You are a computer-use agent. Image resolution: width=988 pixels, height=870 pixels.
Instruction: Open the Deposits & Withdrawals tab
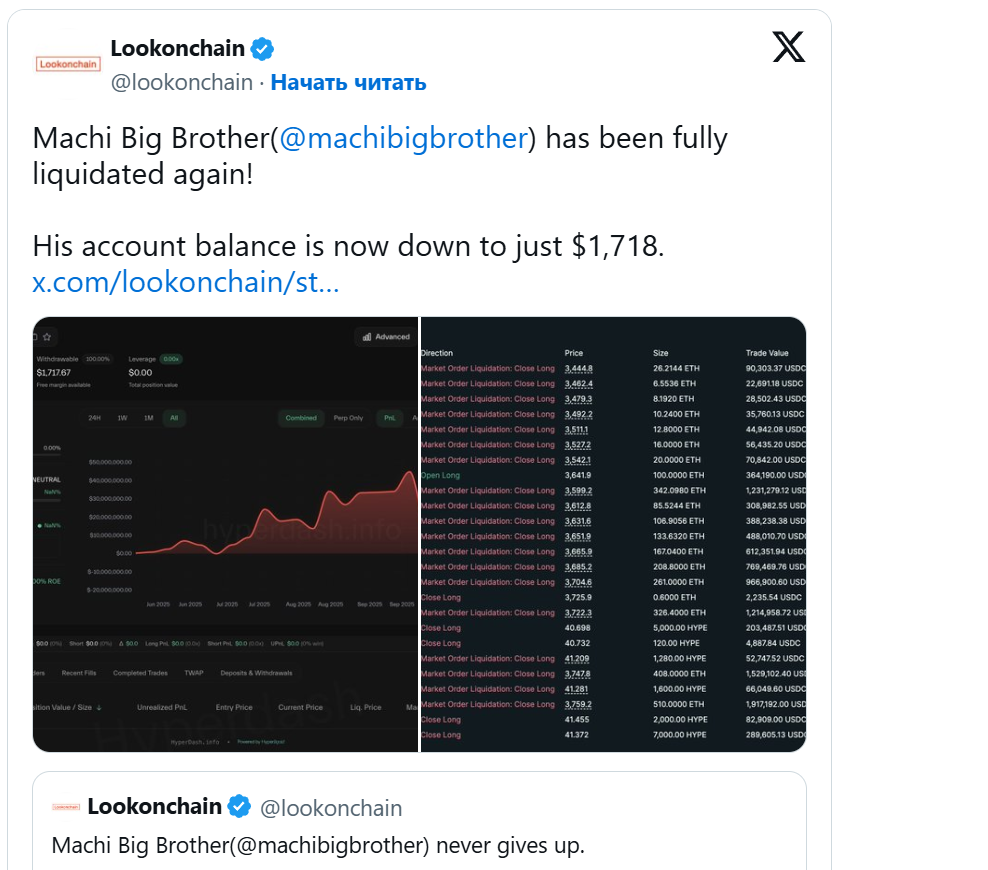(x=256, y=673)
